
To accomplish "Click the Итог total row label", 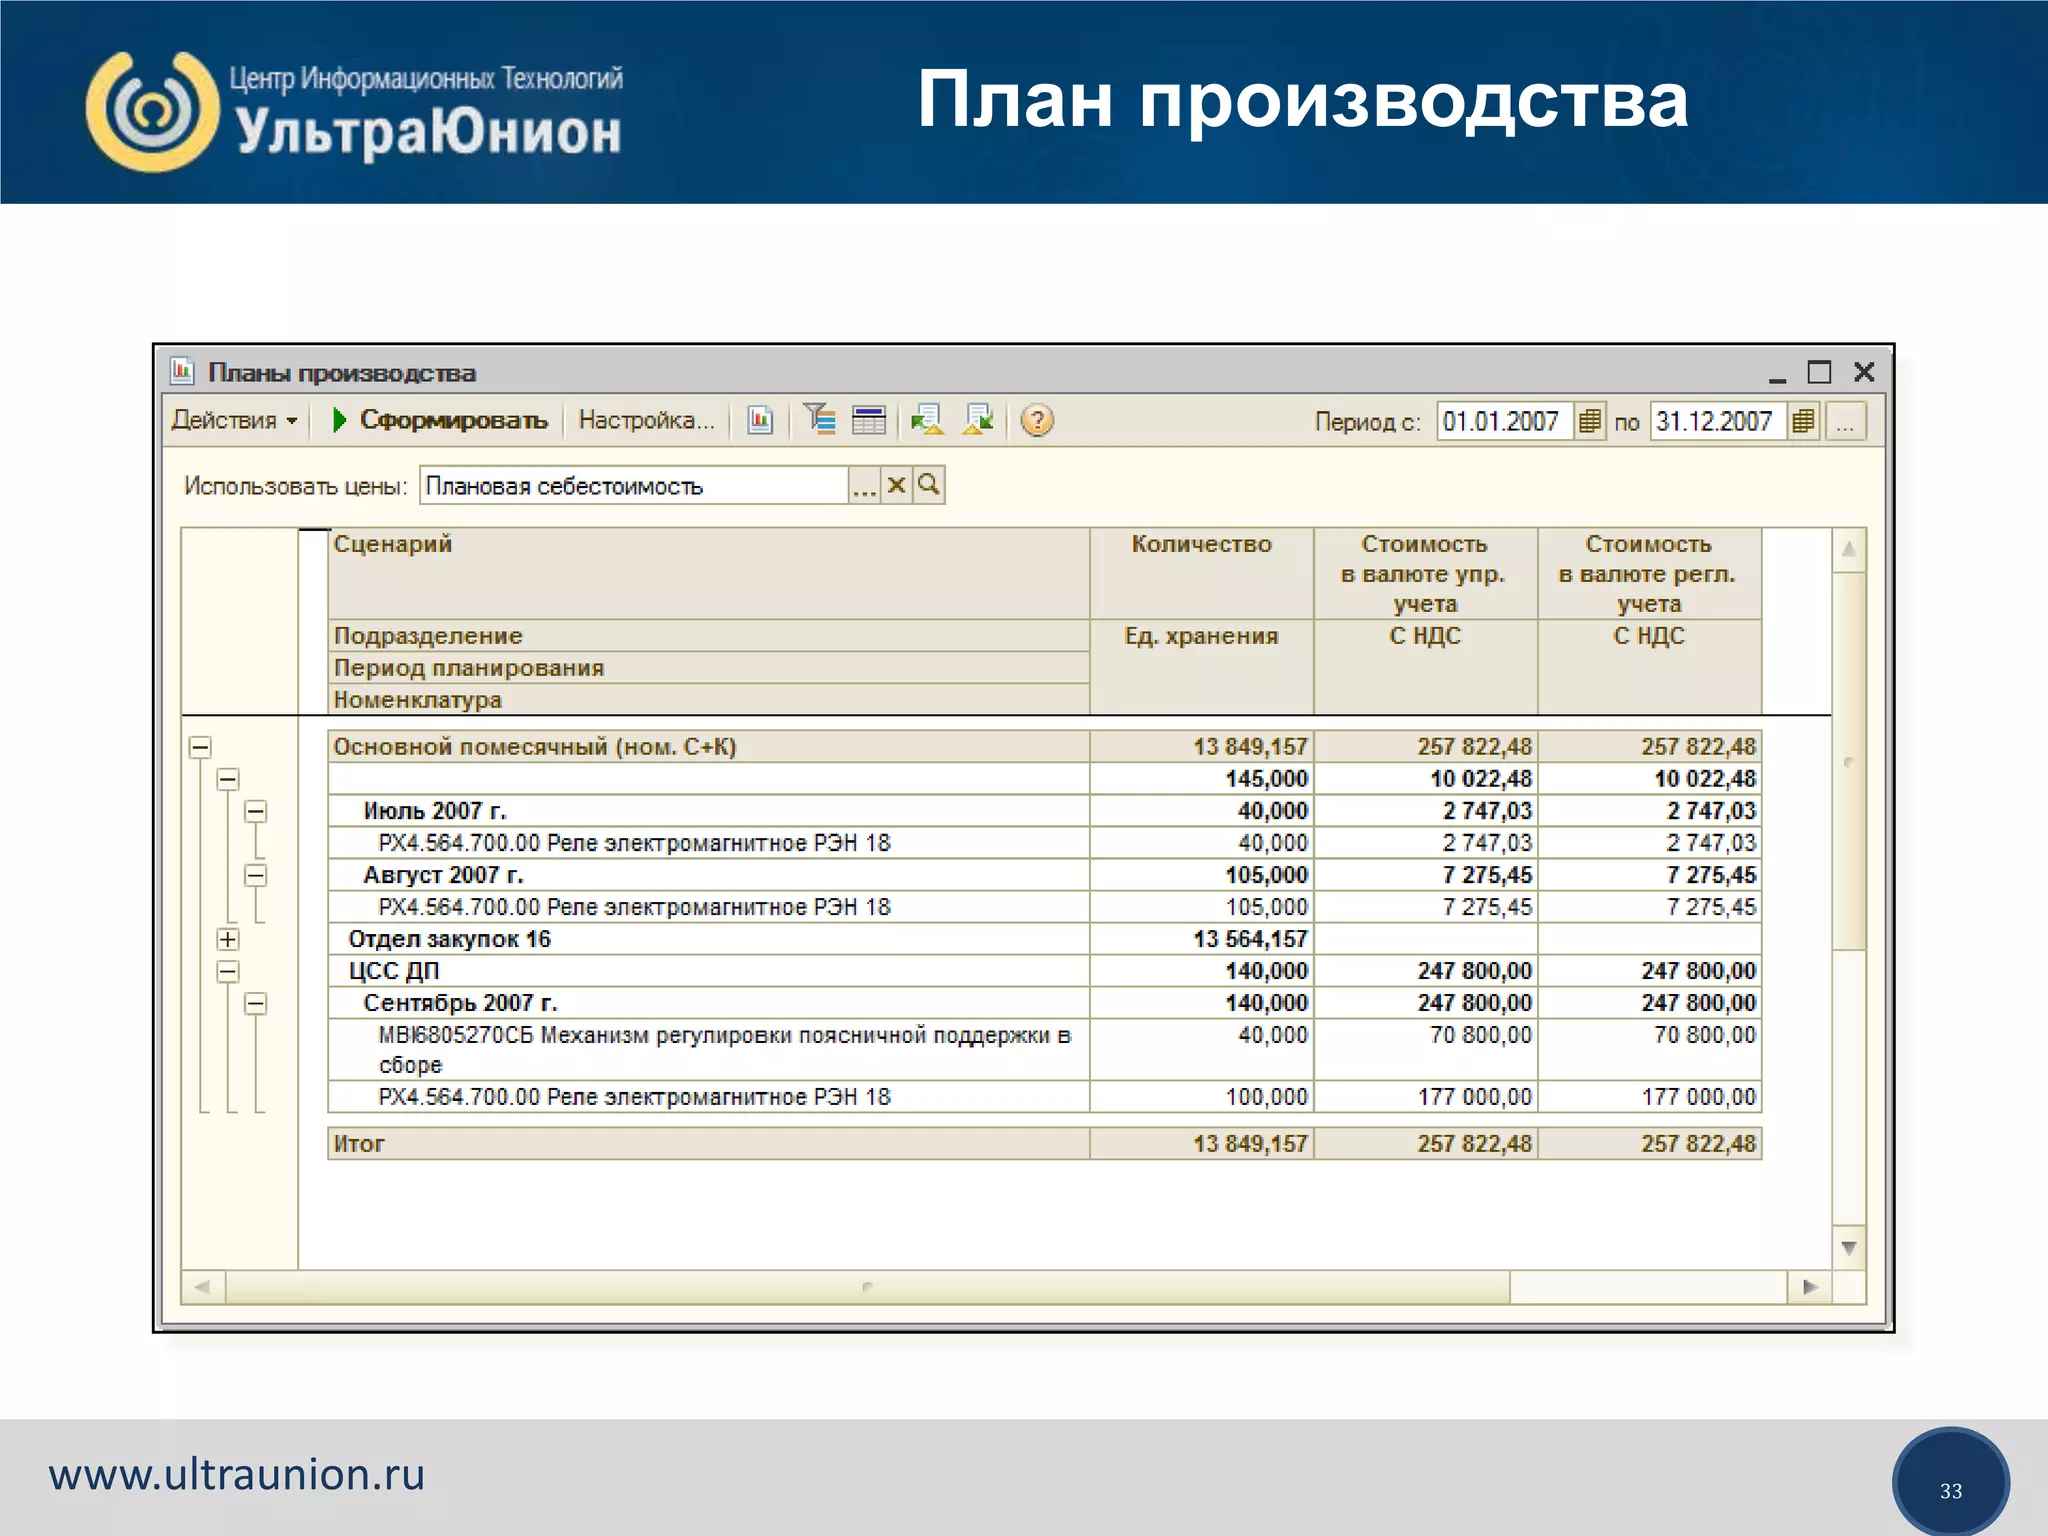I will [359, 1144].
